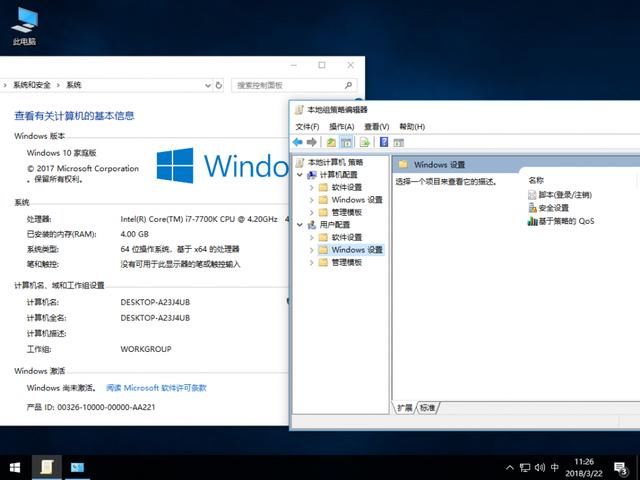640x480 pixels.
Task: Open 阅读 Microsoft 软件许可条款 link
Action: (156, 388)
